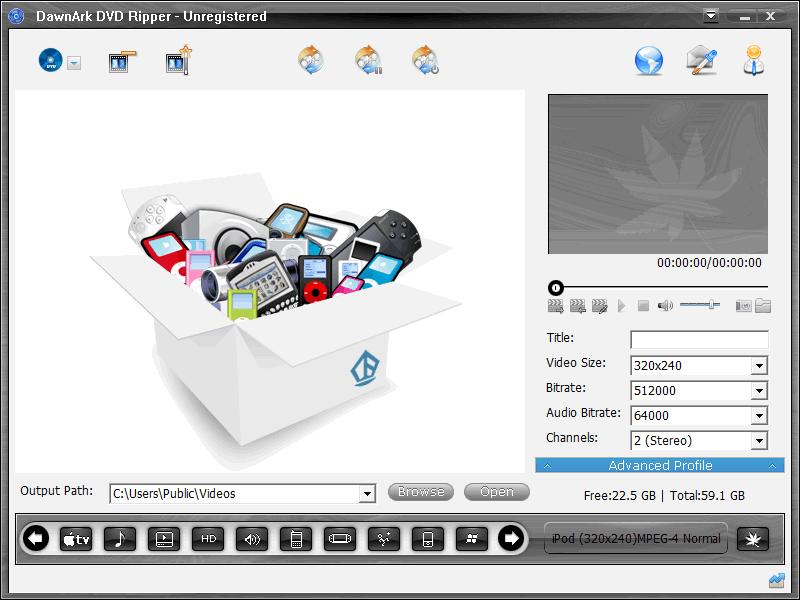Play the preview video

tap(621, 306)
